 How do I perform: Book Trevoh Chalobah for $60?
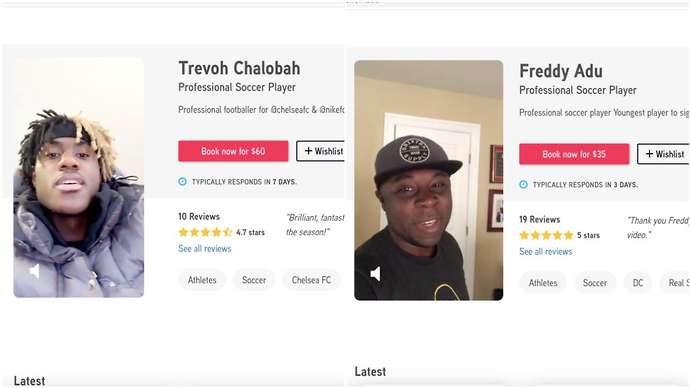[233, 151]
